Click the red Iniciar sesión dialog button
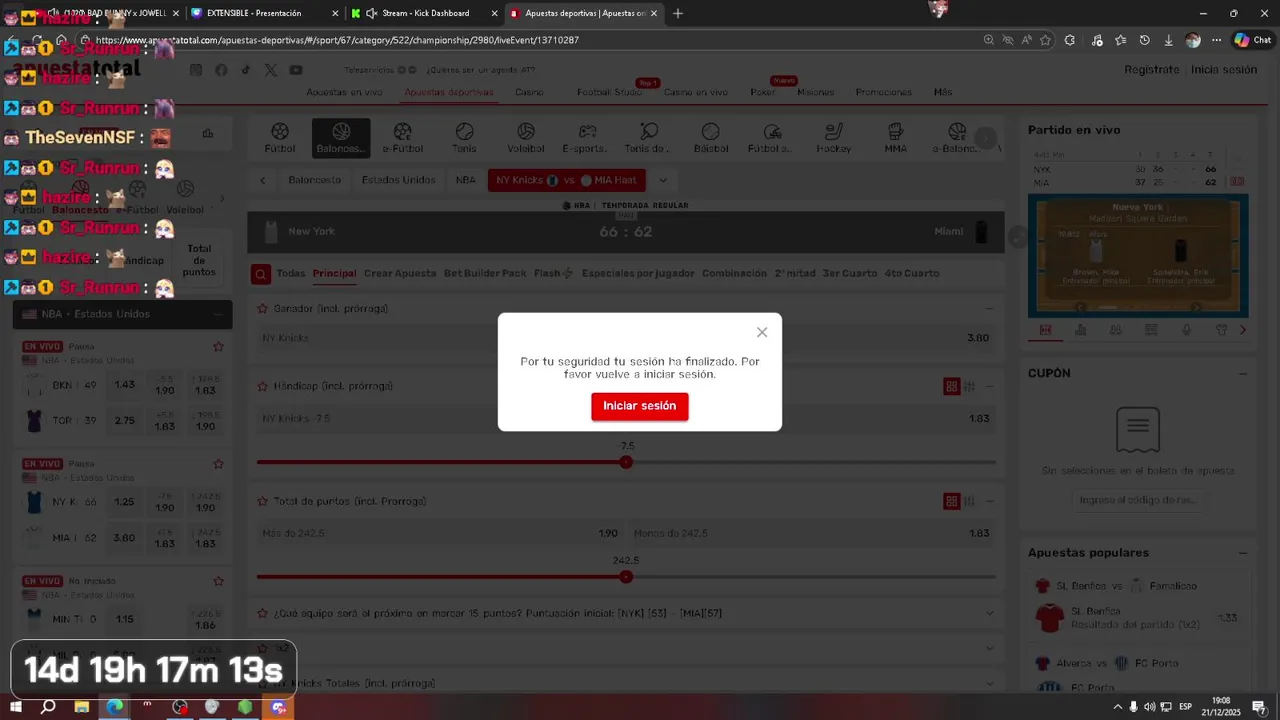This screenshot has width=1280, height=720. [x=639, y=406]
